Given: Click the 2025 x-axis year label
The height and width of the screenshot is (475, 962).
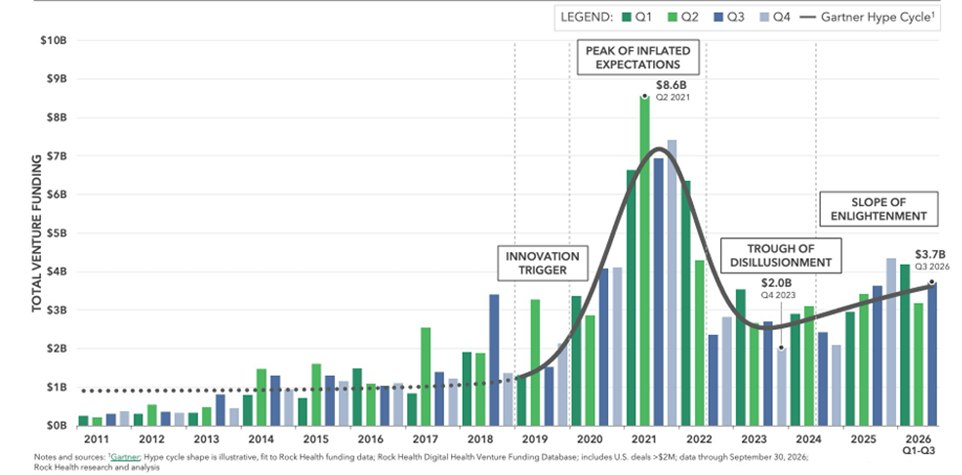Looking at the screenshot, I should [x=863, y=439].
